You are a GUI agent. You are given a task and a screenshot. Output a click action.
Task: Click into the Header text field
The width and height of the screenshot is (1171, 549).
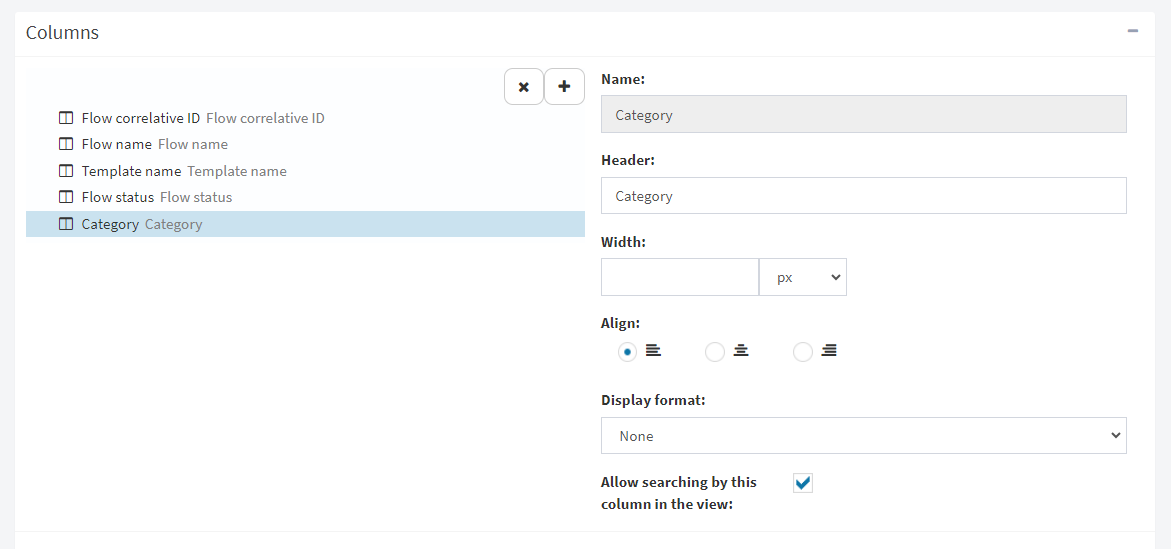(x=863, y=196)
